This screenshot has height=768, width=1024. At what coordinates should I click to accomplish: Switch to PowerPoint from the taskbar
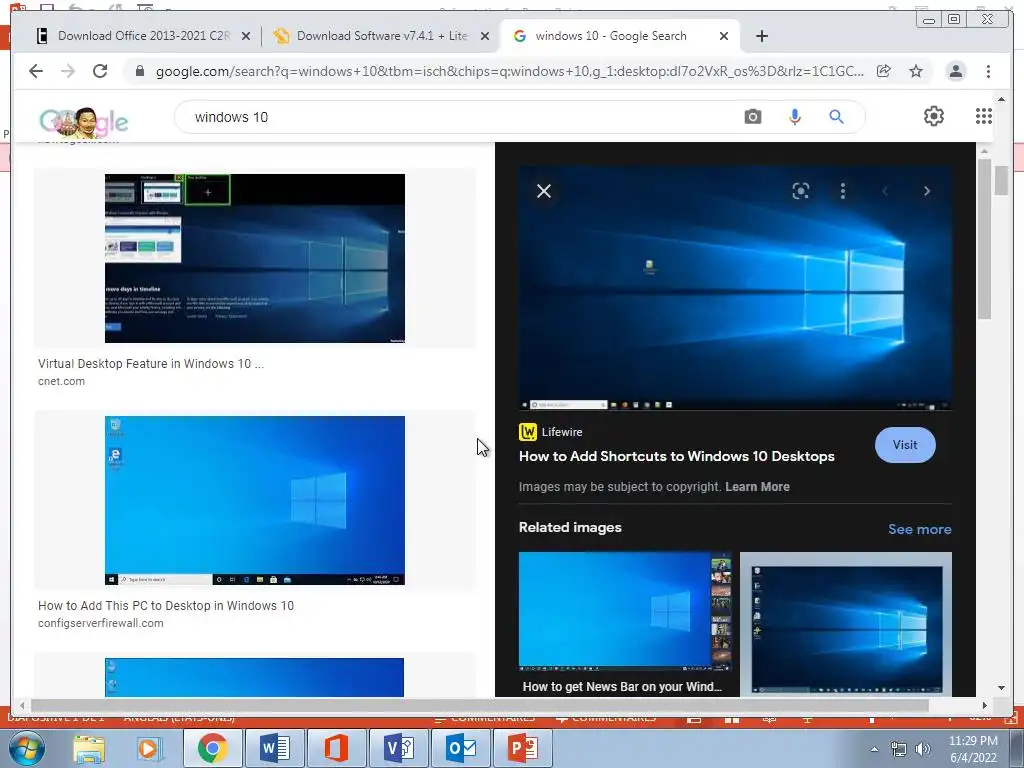[x=523, y=748]
